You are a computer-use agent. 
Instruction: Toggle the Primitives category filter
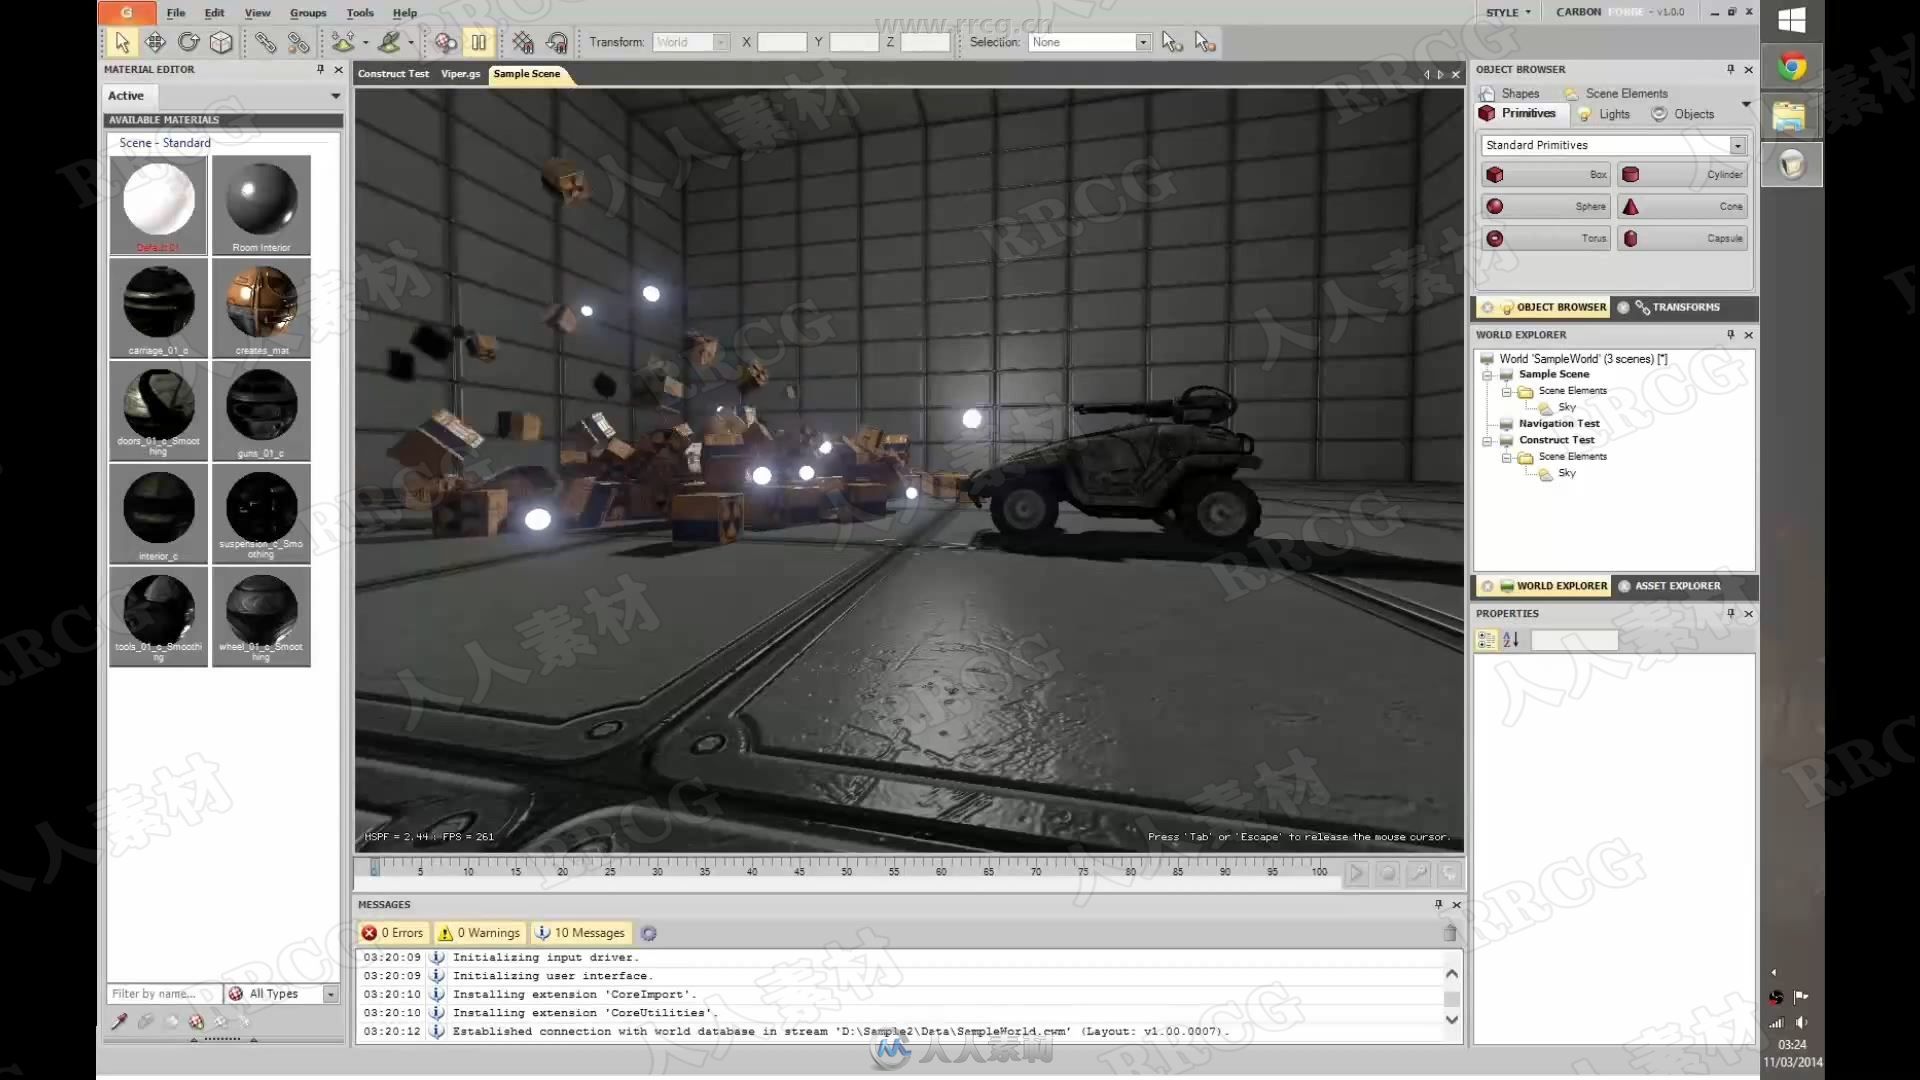(x=1530, y=113)
